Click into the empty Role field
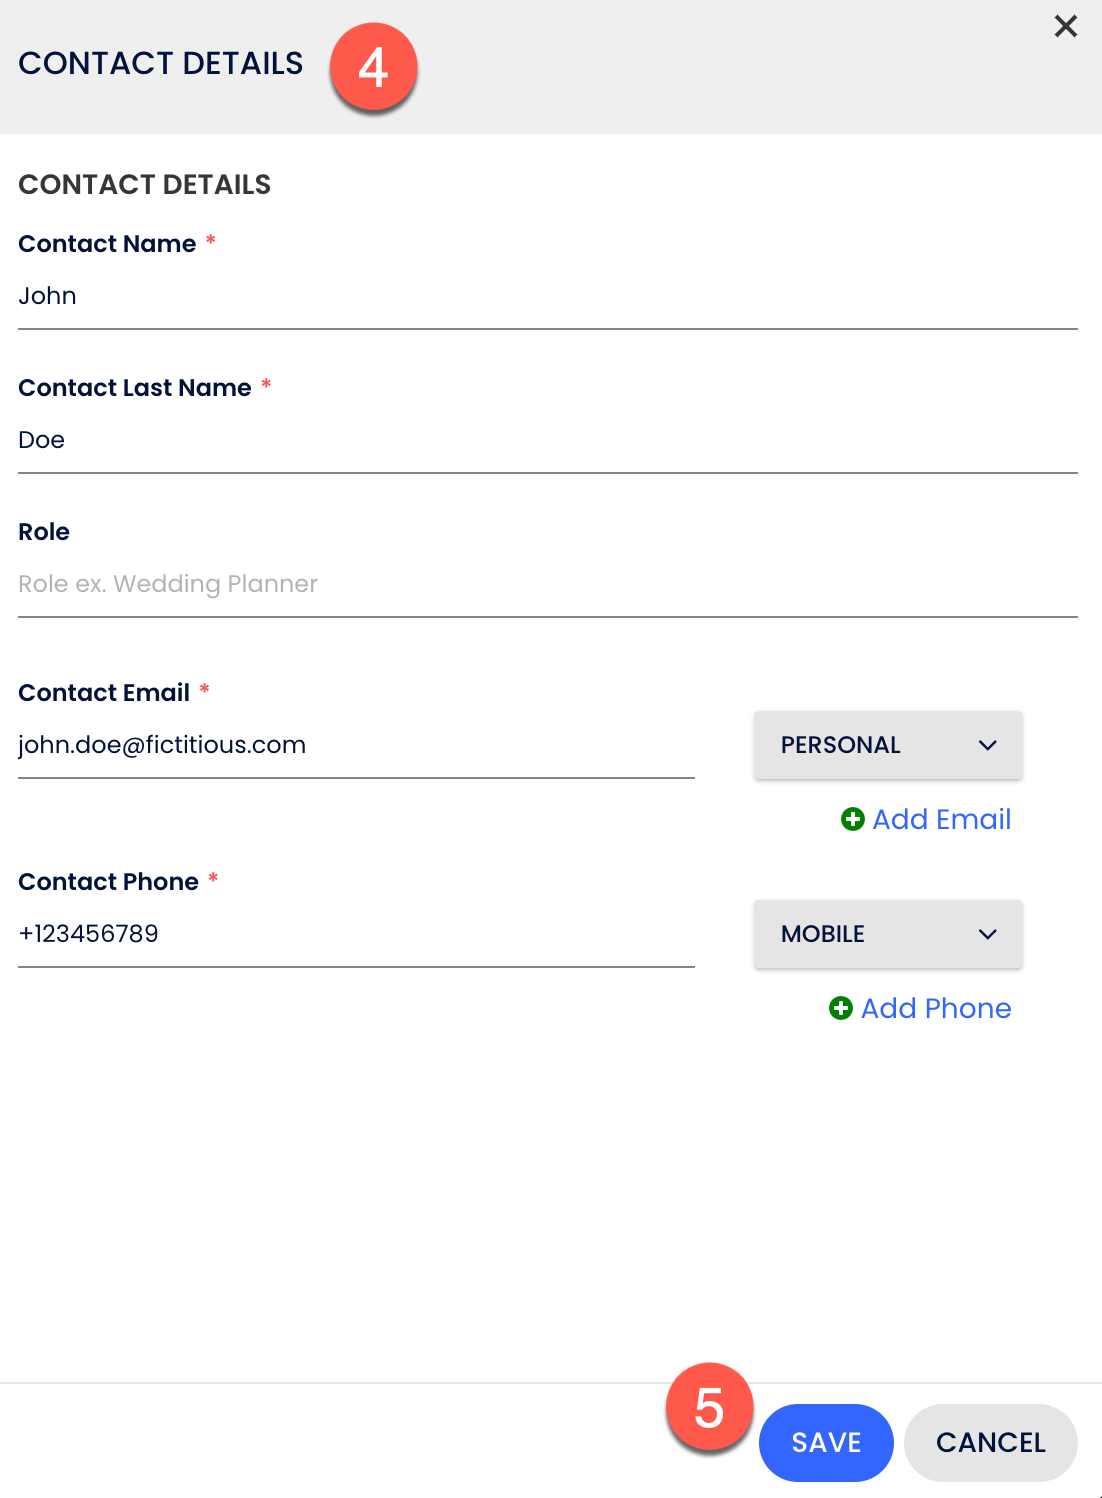The image size is (1102, 1498). pyautogui.click(x=547, y=584)
